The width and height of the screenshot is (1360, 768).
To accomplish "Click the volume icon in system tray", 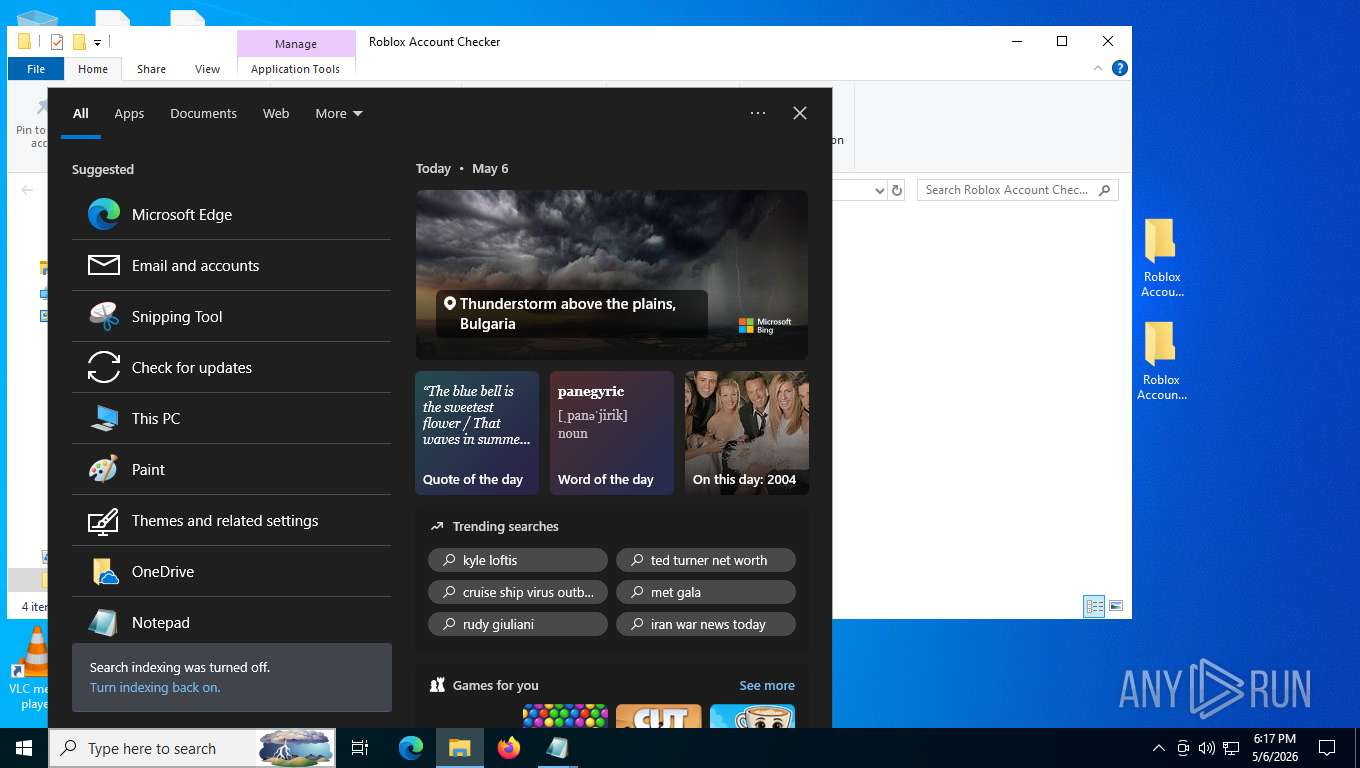I will click(1206, 748).
